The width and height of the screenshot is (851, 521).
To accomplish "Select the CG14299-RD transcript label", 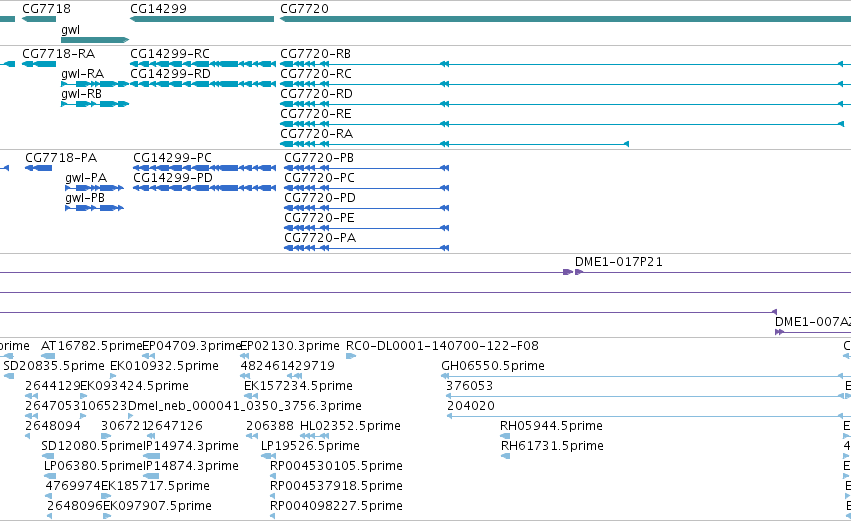I will pos(170,74).
